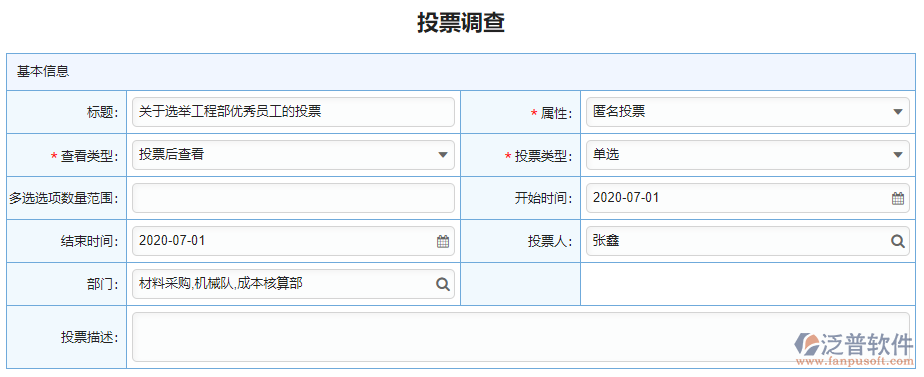The width and height of the screenshot is (924, 377).
Task: Click the 标题: label
Action: click(x=103, y=113)
